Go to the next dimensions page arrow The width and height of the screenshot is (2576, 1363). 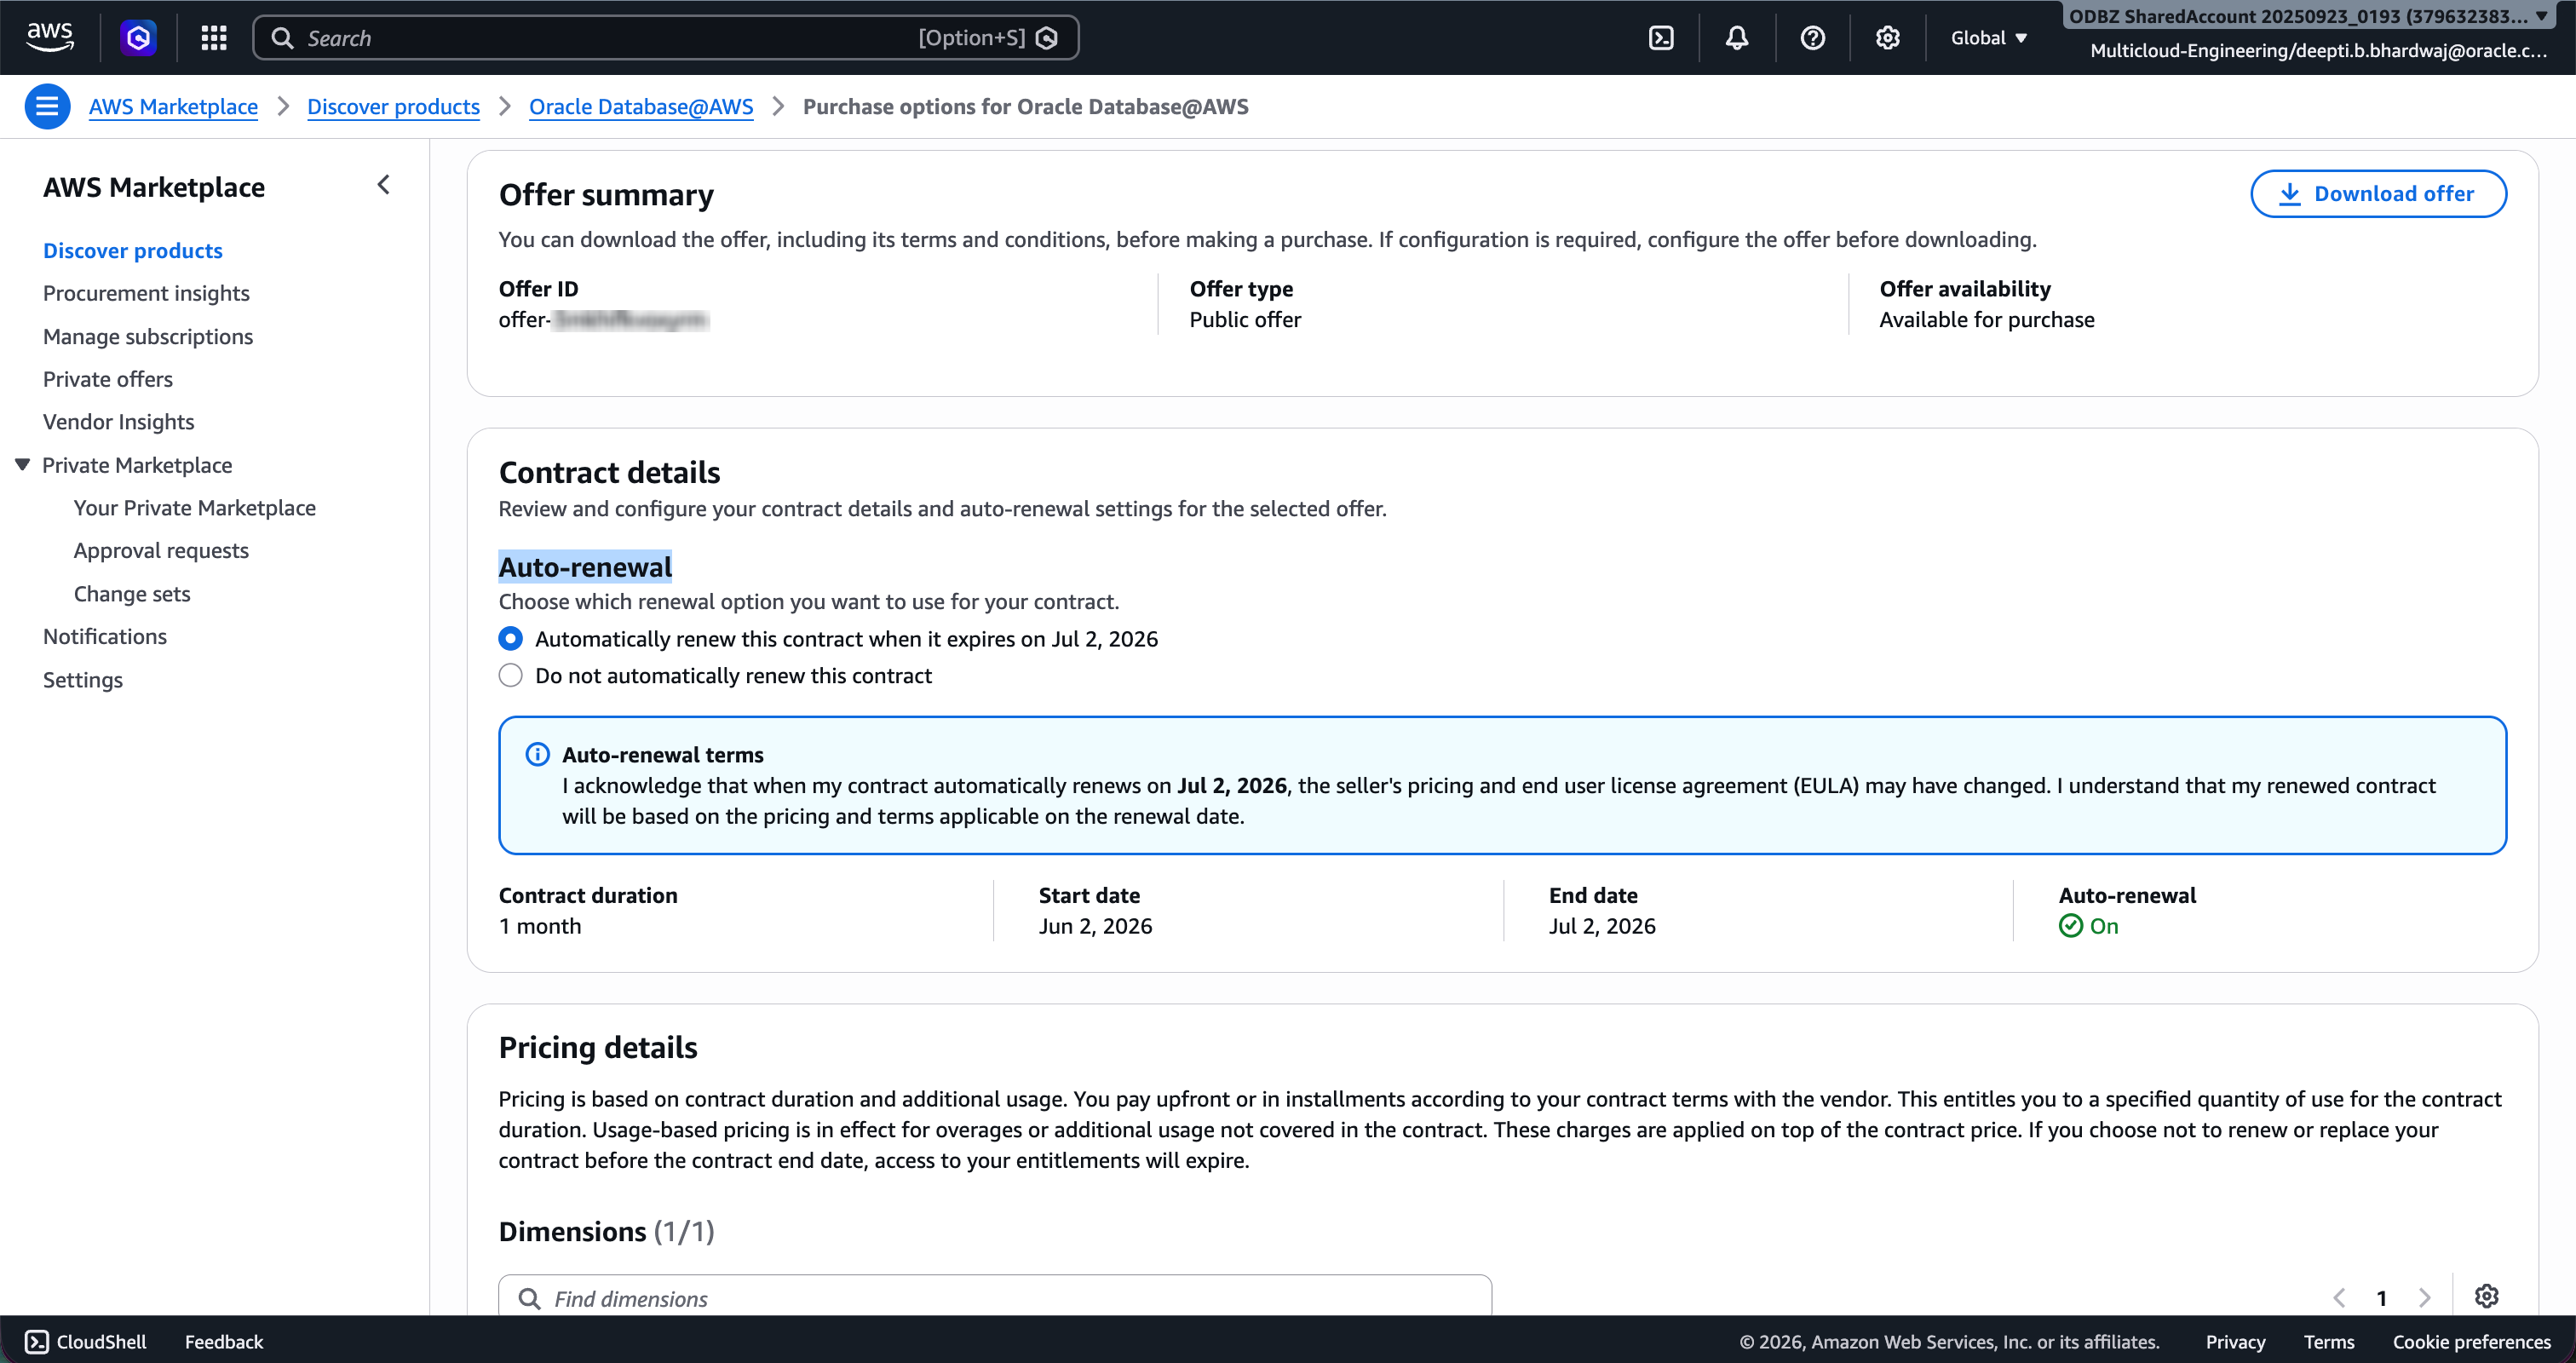coord(2424,1298)
